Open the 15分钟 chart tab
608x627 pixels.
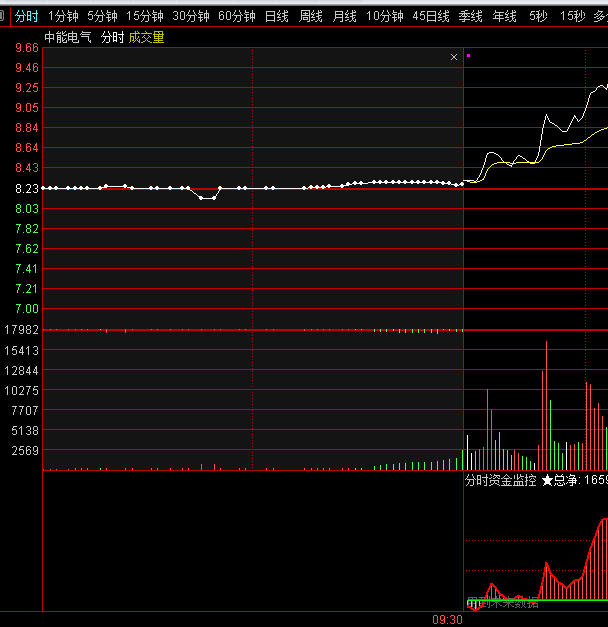pos(144,16)
